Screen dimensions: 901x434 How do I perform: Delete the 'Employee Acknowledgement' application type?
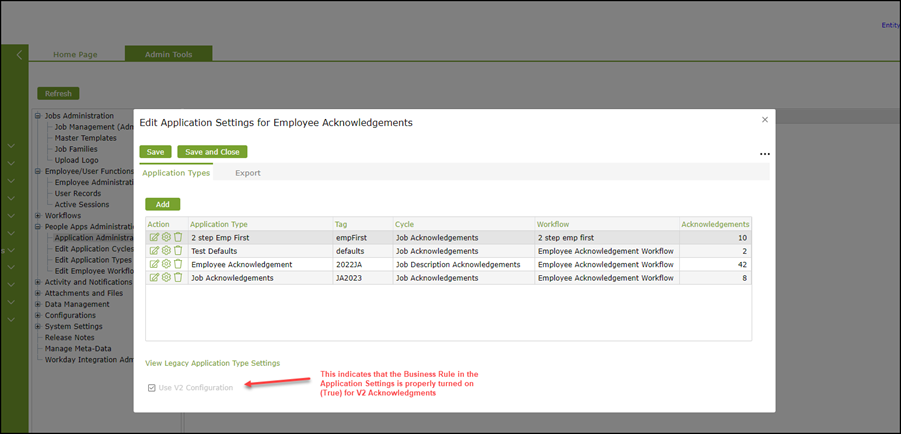(x=178, y=264)
